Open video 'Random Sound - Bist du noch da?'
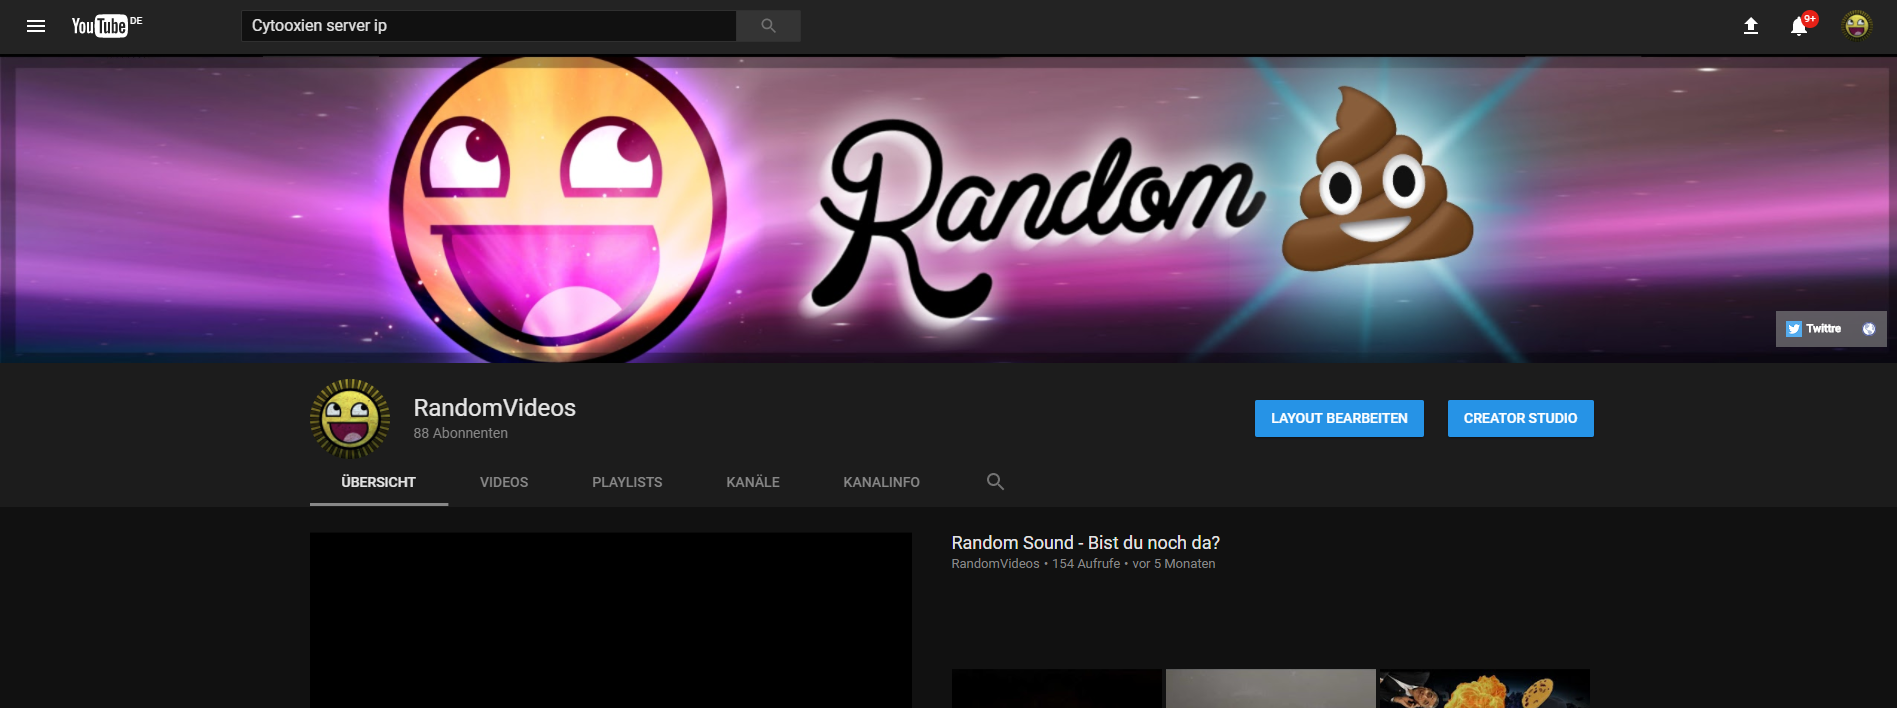Viewport: 1897px width, 708px height. [x=1085, y=543]
